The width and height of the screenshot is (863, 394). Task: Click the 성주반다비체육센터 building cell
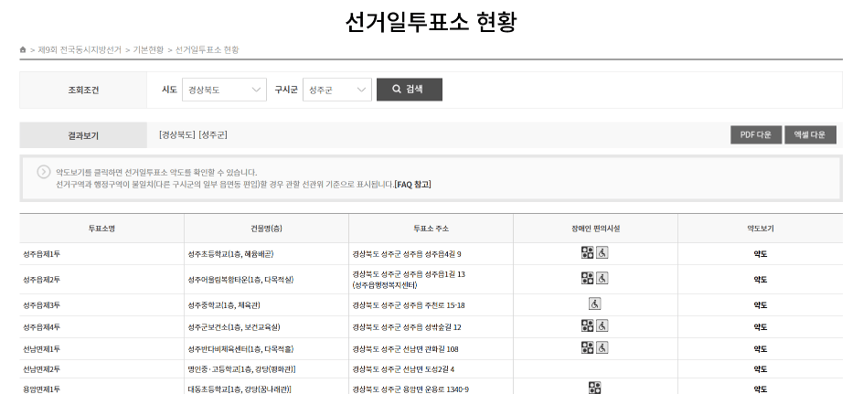[241, 349]
